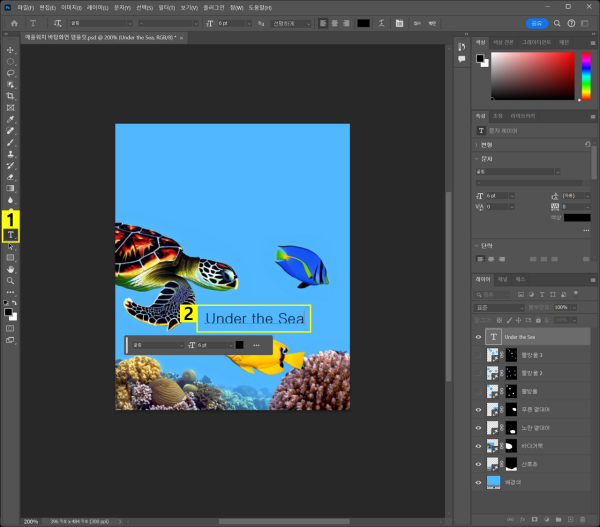Hide the 바다거북 layer
The width and height of the screenshot is (600, 527).
click(478, 445)
